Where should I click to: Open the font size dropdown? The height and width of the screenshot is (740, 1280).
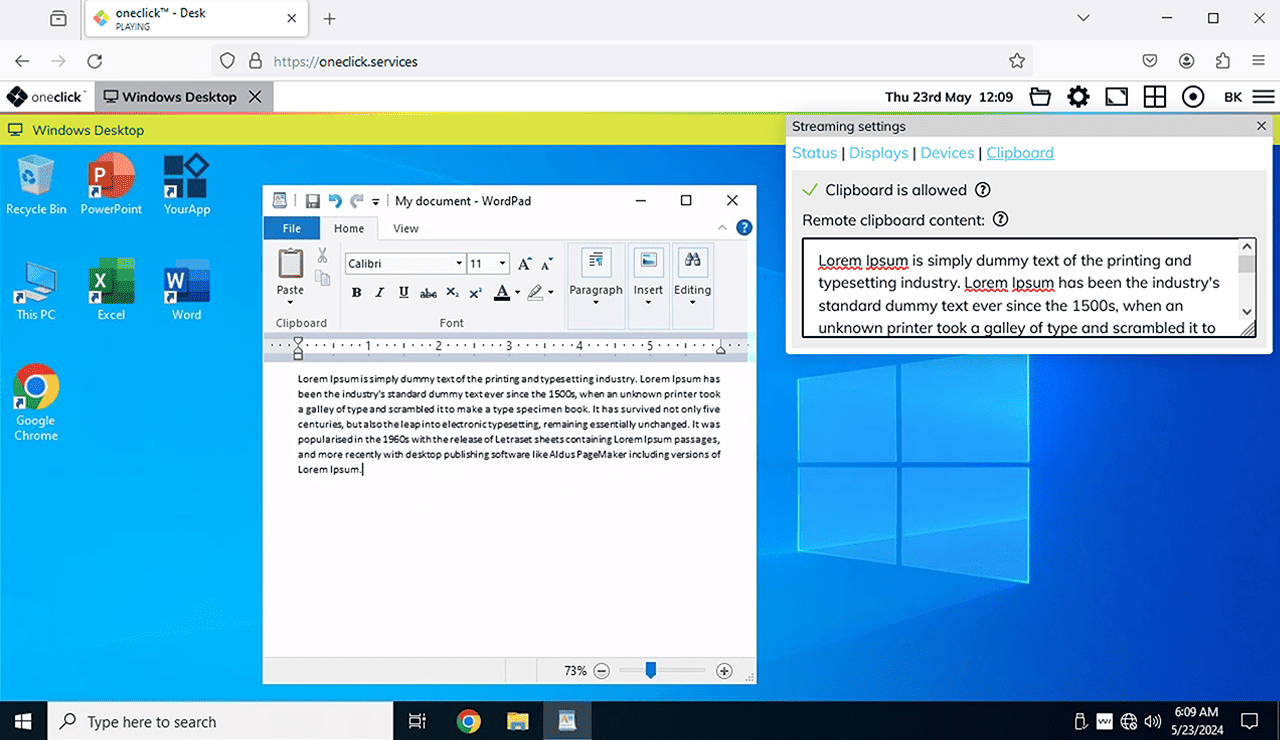pyautogui.click(x=502, y=264)
